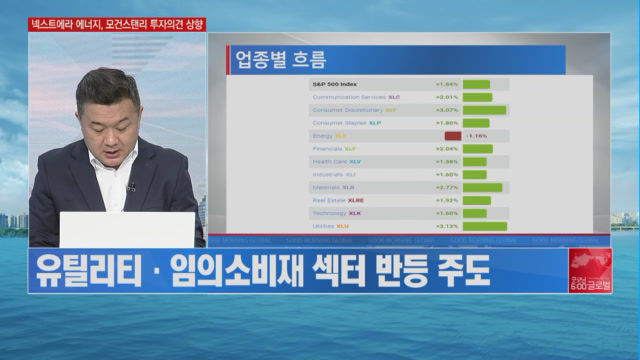The width and height of the screenshot is (640, 360).
Task: Click the green Consumer Discretionary XLY bar
Action: (484, 110)
